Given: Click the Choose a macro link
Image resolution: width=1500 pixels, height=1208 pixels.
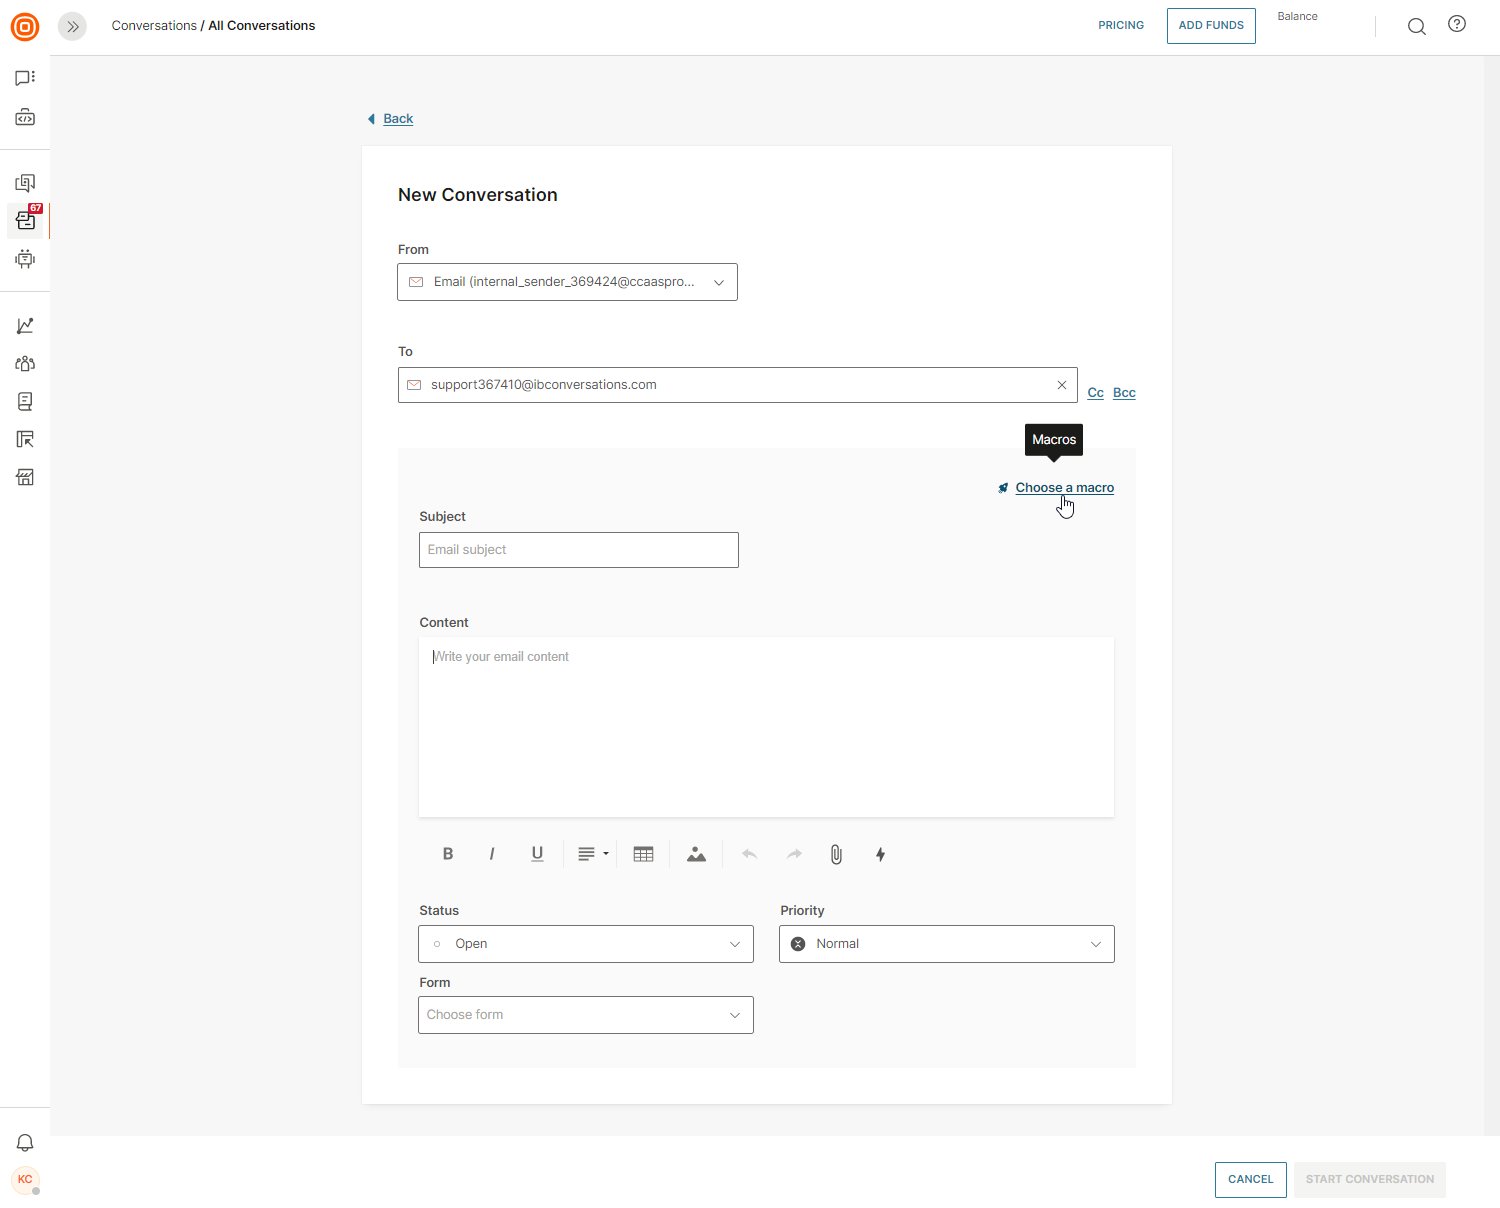Looking at the screenshot, I should tap(1064, 488).
